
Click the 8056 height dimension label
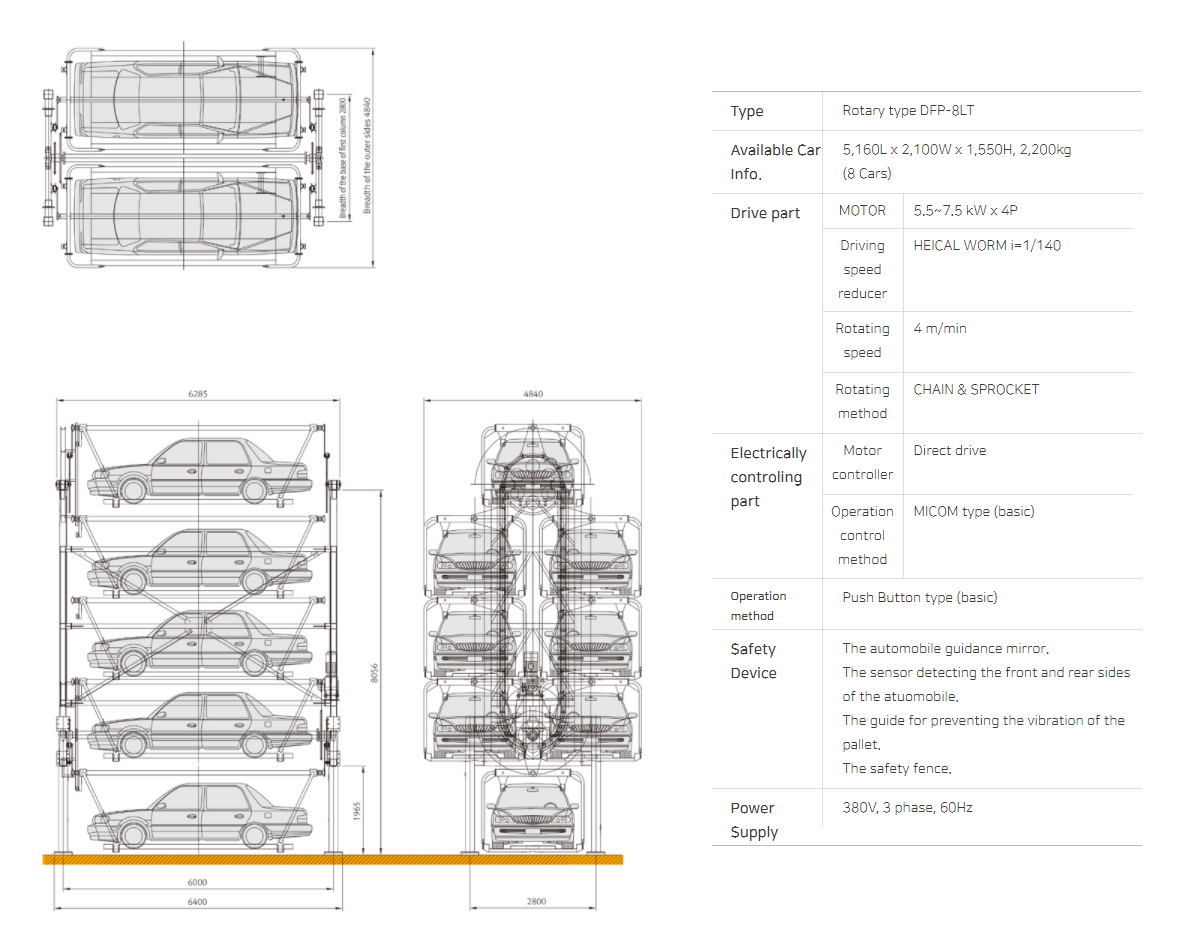pos(376,671)
